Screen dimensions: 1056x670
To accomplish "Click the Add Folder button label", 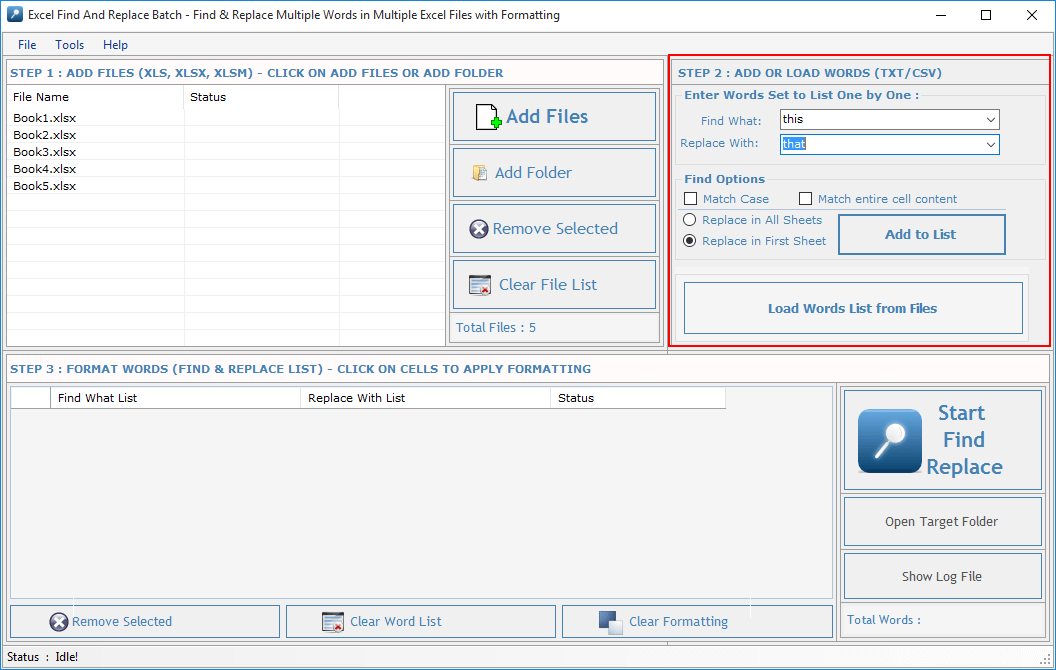I will point(533,173).
